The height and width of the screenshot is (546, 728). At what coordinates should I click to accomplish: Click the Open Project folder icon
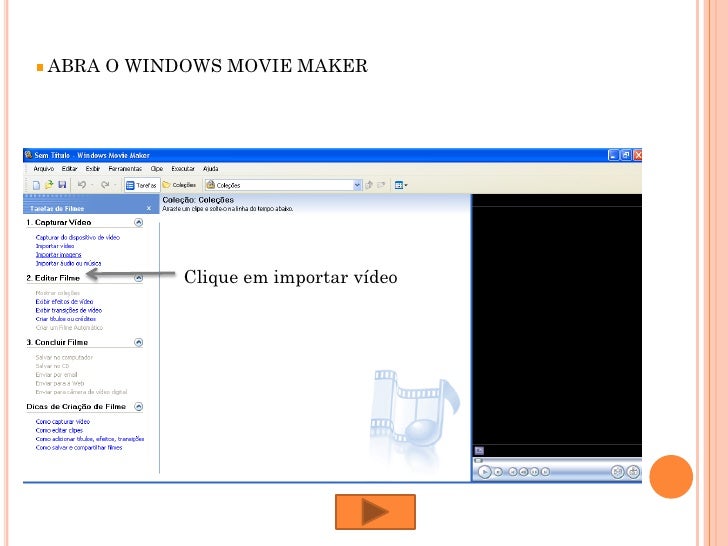tap(49, 185)
